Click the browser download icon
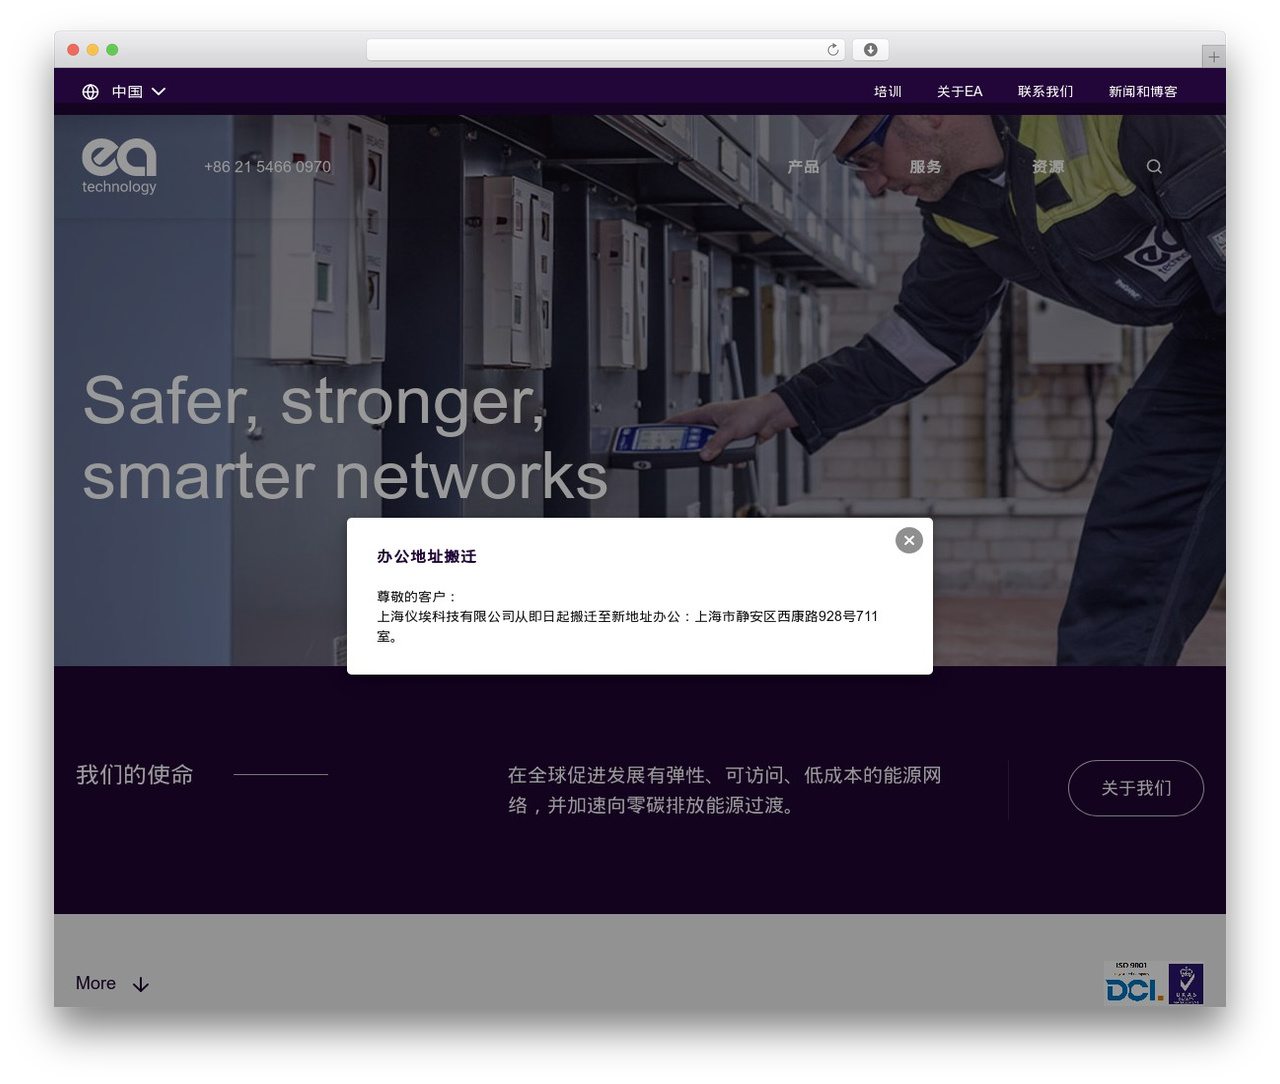 click(870, 50)
